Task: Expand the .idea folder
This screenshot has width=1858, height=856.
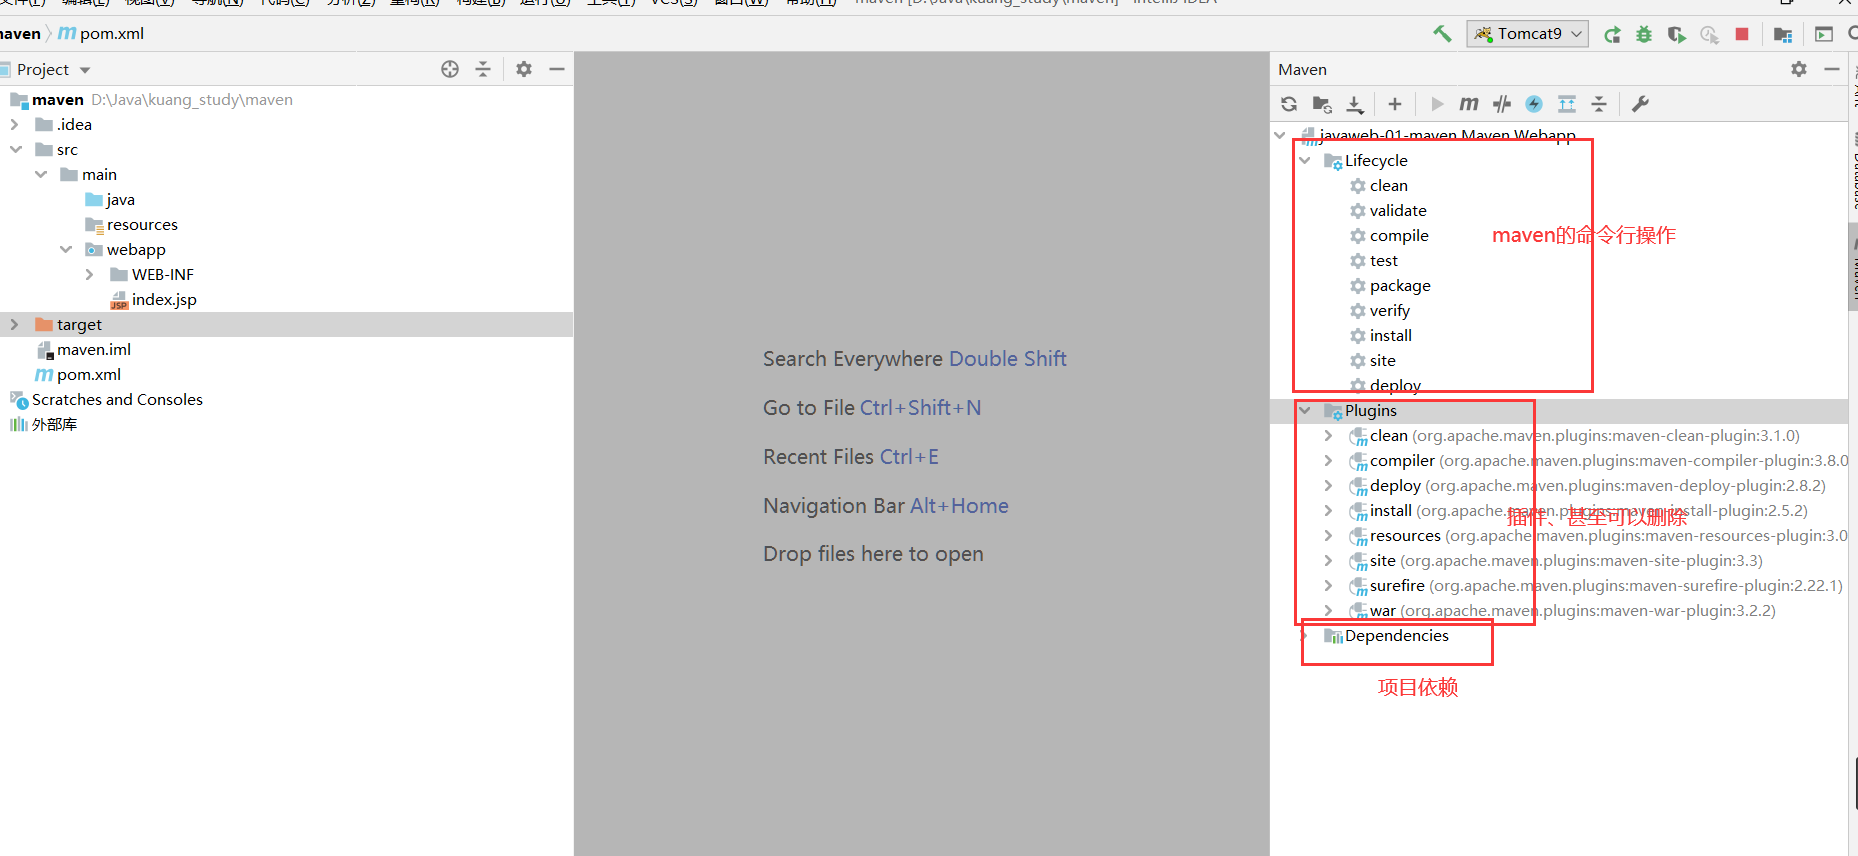Action: pyautogui.click(x=14, y=125)
